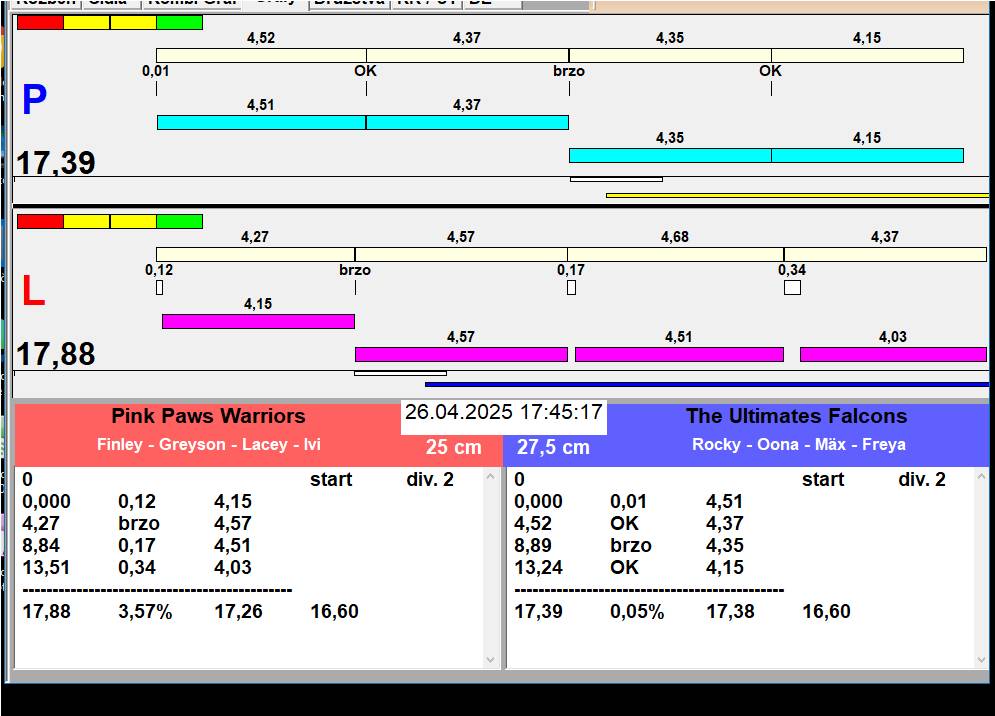The height and width of the screenshot is (716, 995).
Task: Click start in the Pink Paws results header
Action: click(331, 479)
